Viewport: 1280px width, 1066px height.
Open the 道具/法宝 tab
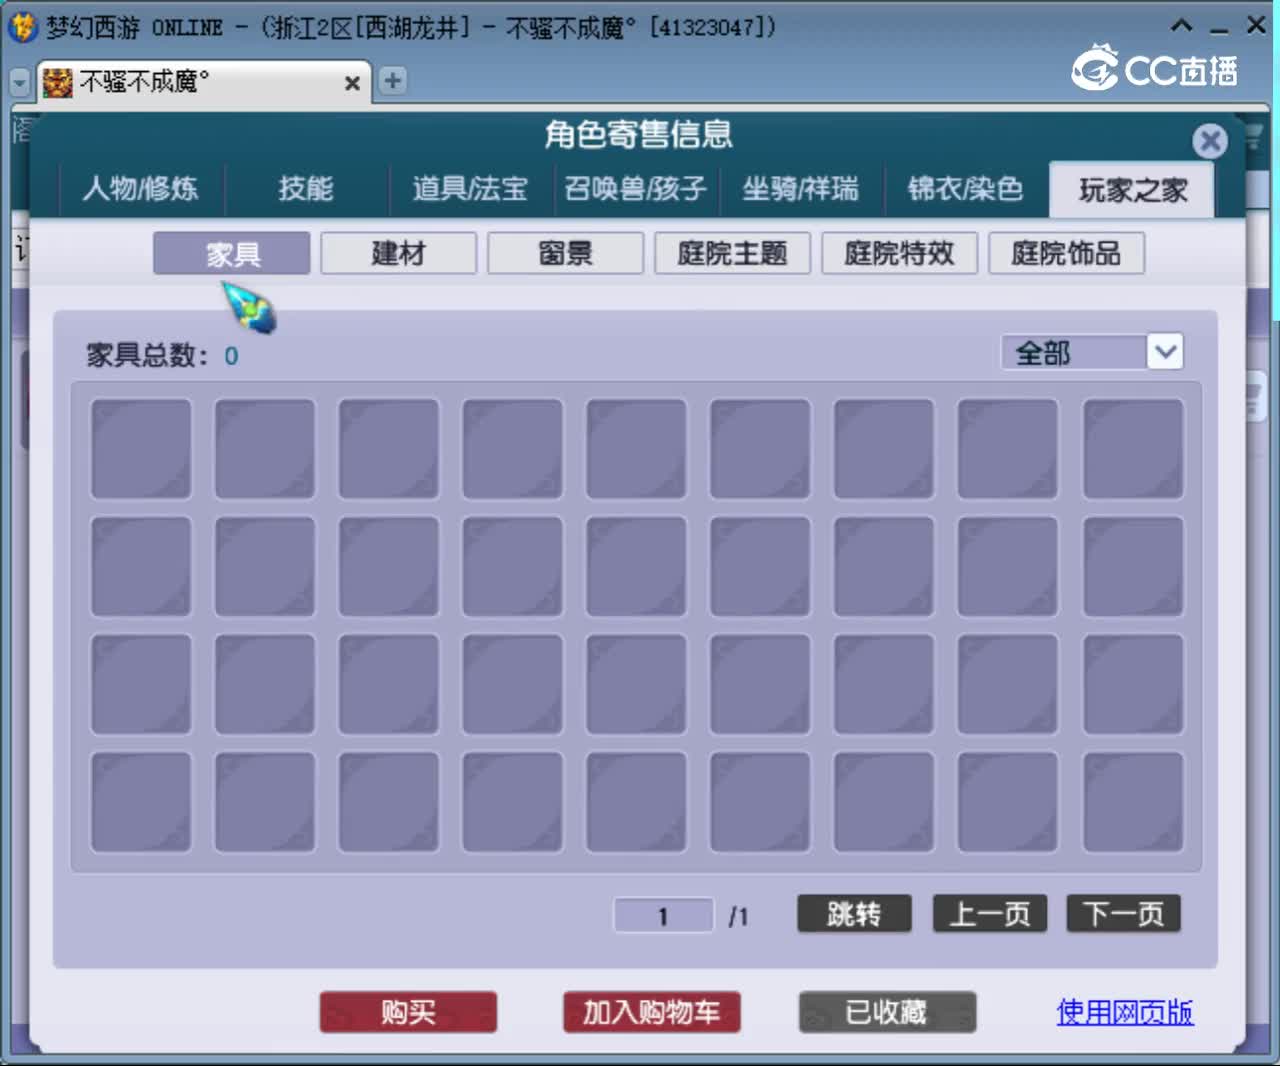[x=470, y=189]
